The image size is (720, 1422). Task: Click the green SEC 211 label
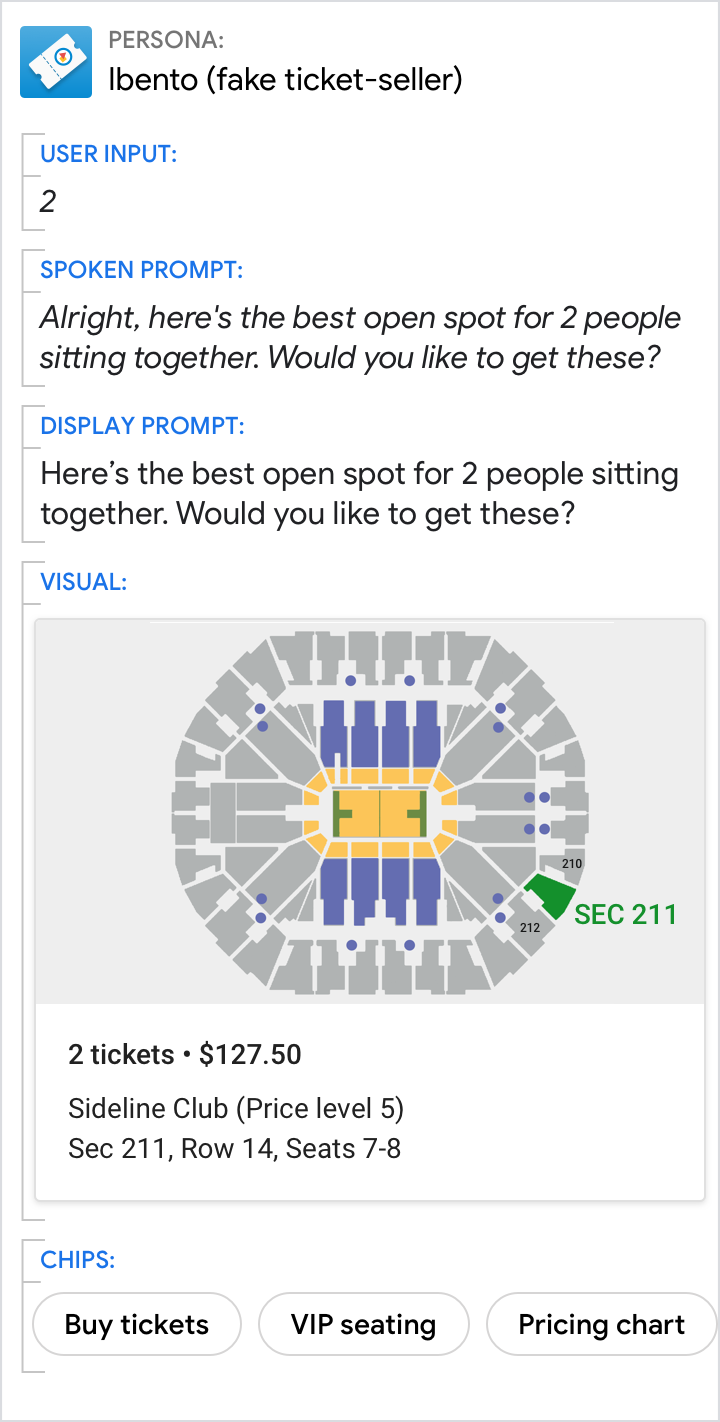pos(626,914)
